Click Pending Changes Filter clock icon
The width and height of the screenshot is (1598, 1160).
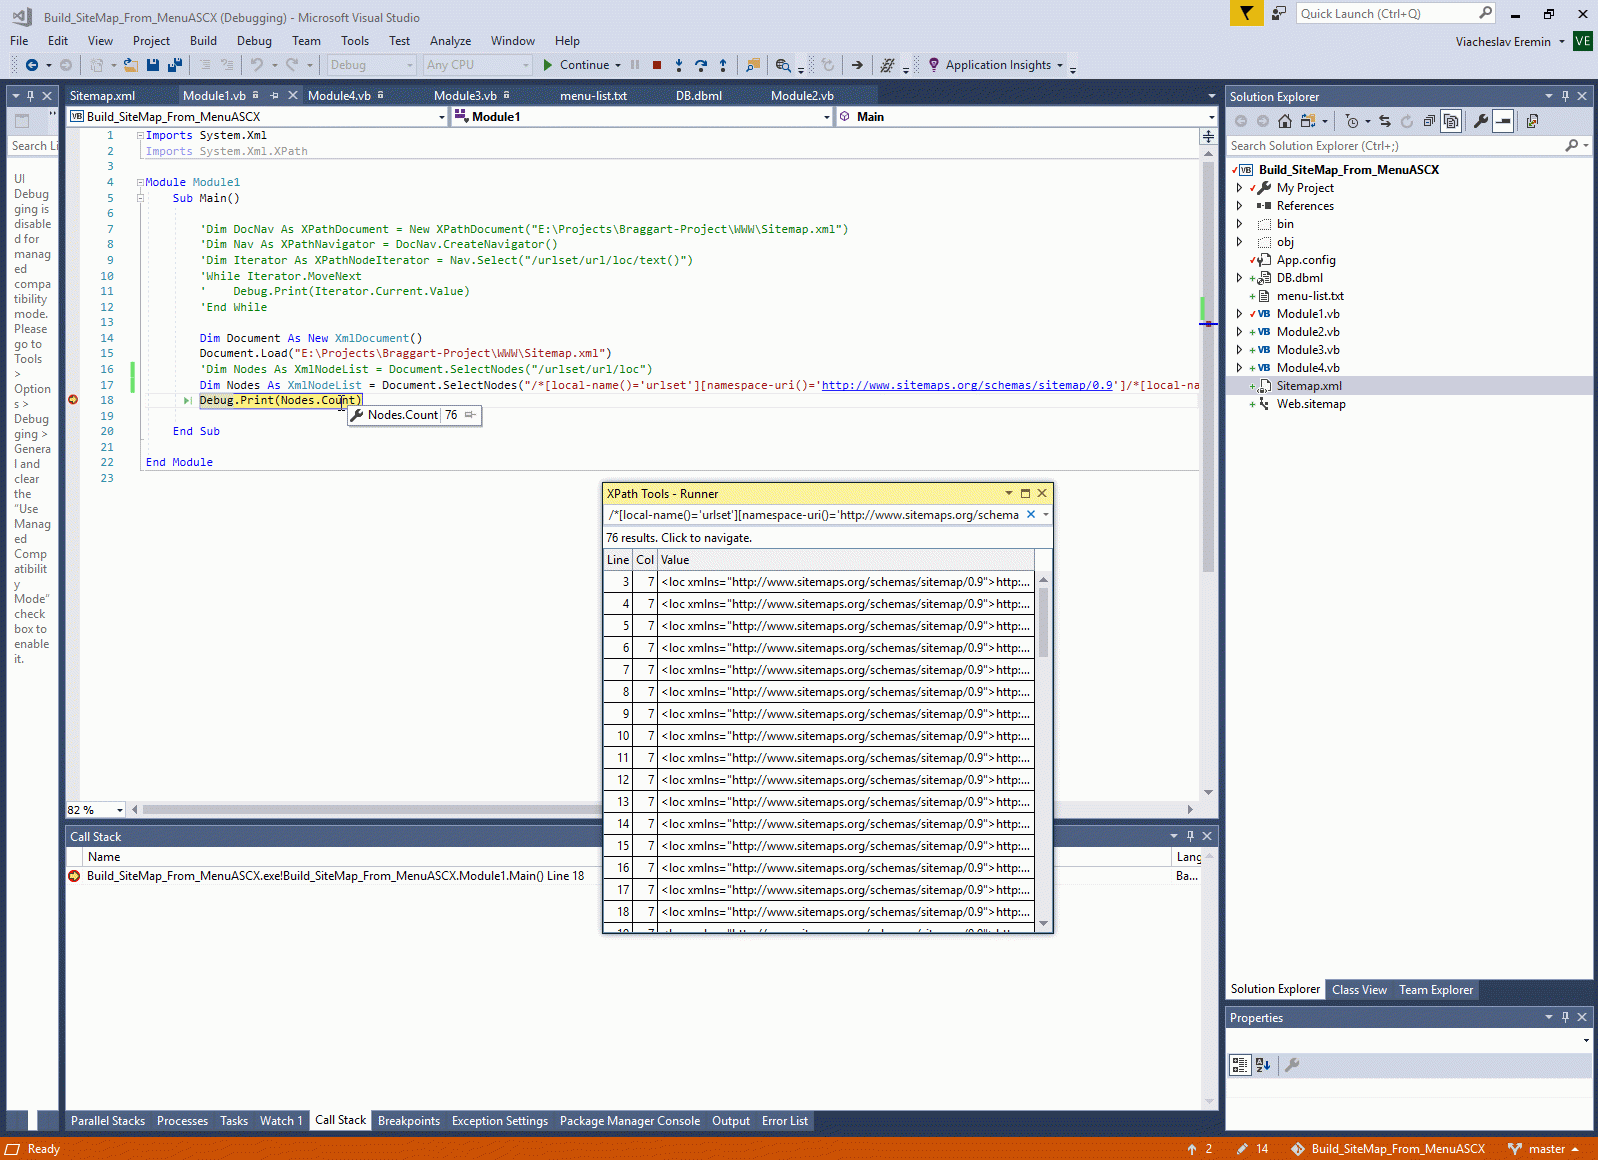(1352, 121)
